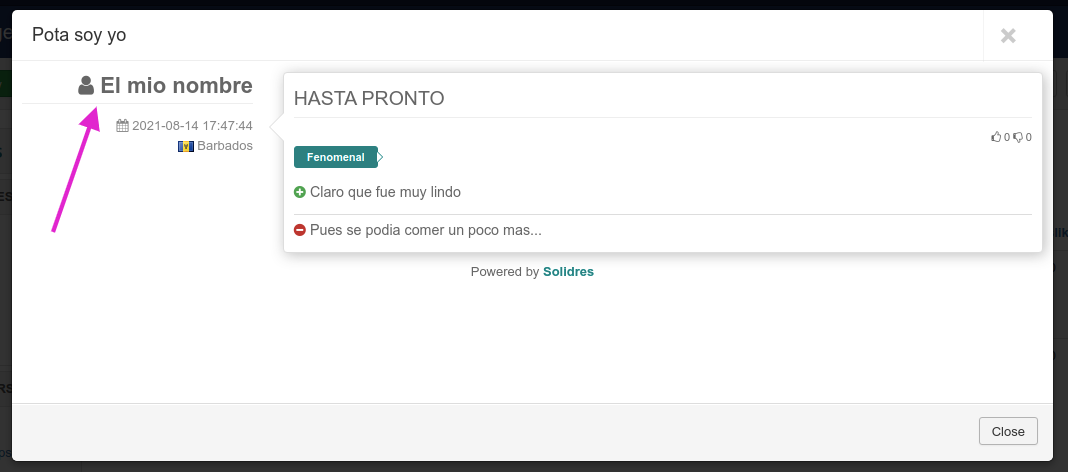Click the thumbs down vote count
1068x472 pixels.
(1028, 137)
